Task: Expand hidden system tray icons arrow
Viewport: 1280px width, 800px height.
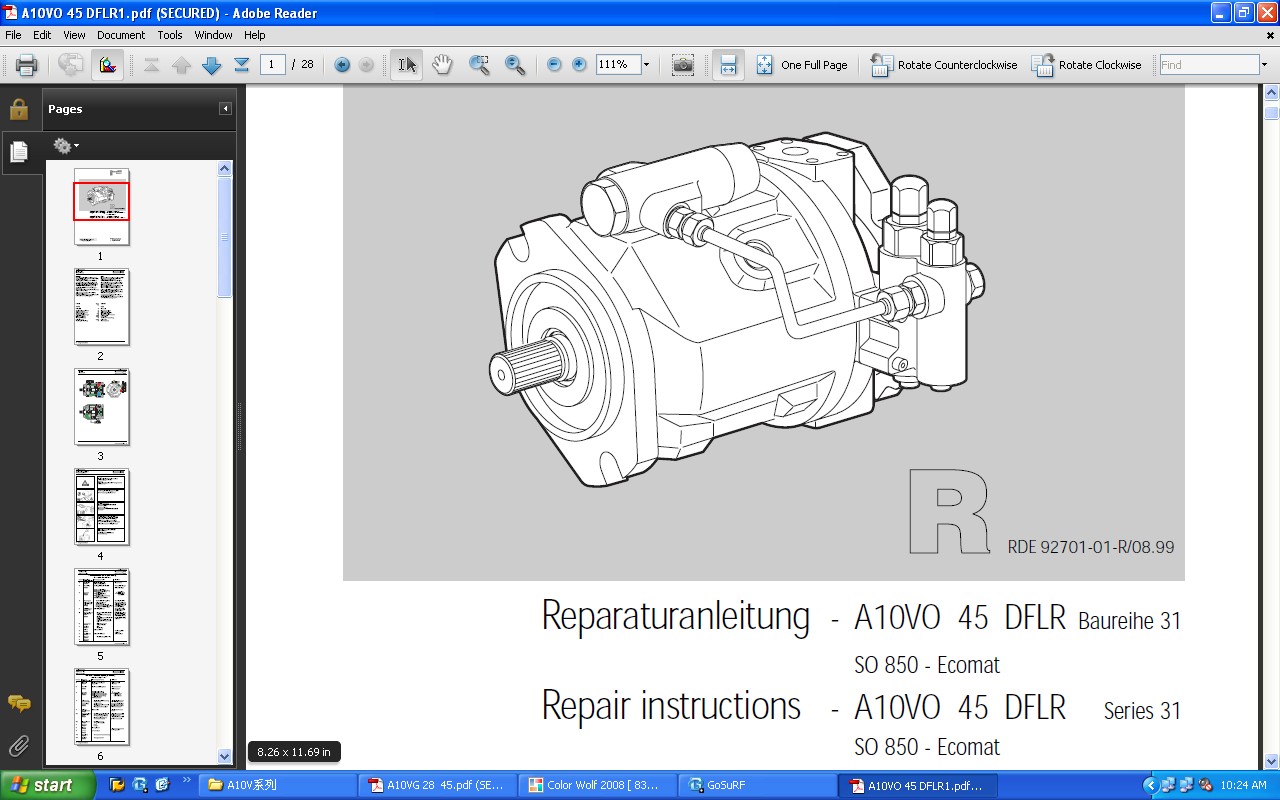Action: (1150, 785)
